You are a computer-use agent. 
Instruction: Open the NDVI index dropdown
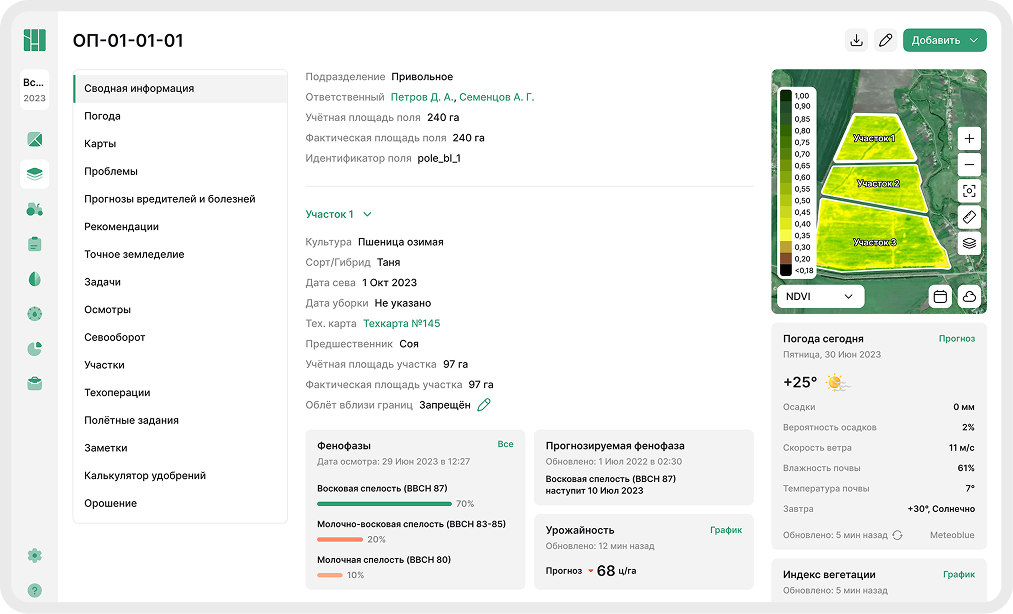click(820, 296)
